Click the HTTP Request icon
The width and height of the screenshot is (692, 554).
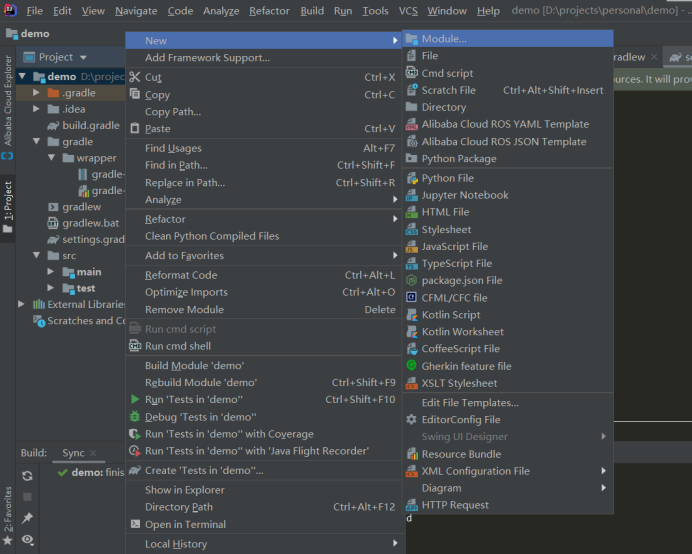point(411,505)
